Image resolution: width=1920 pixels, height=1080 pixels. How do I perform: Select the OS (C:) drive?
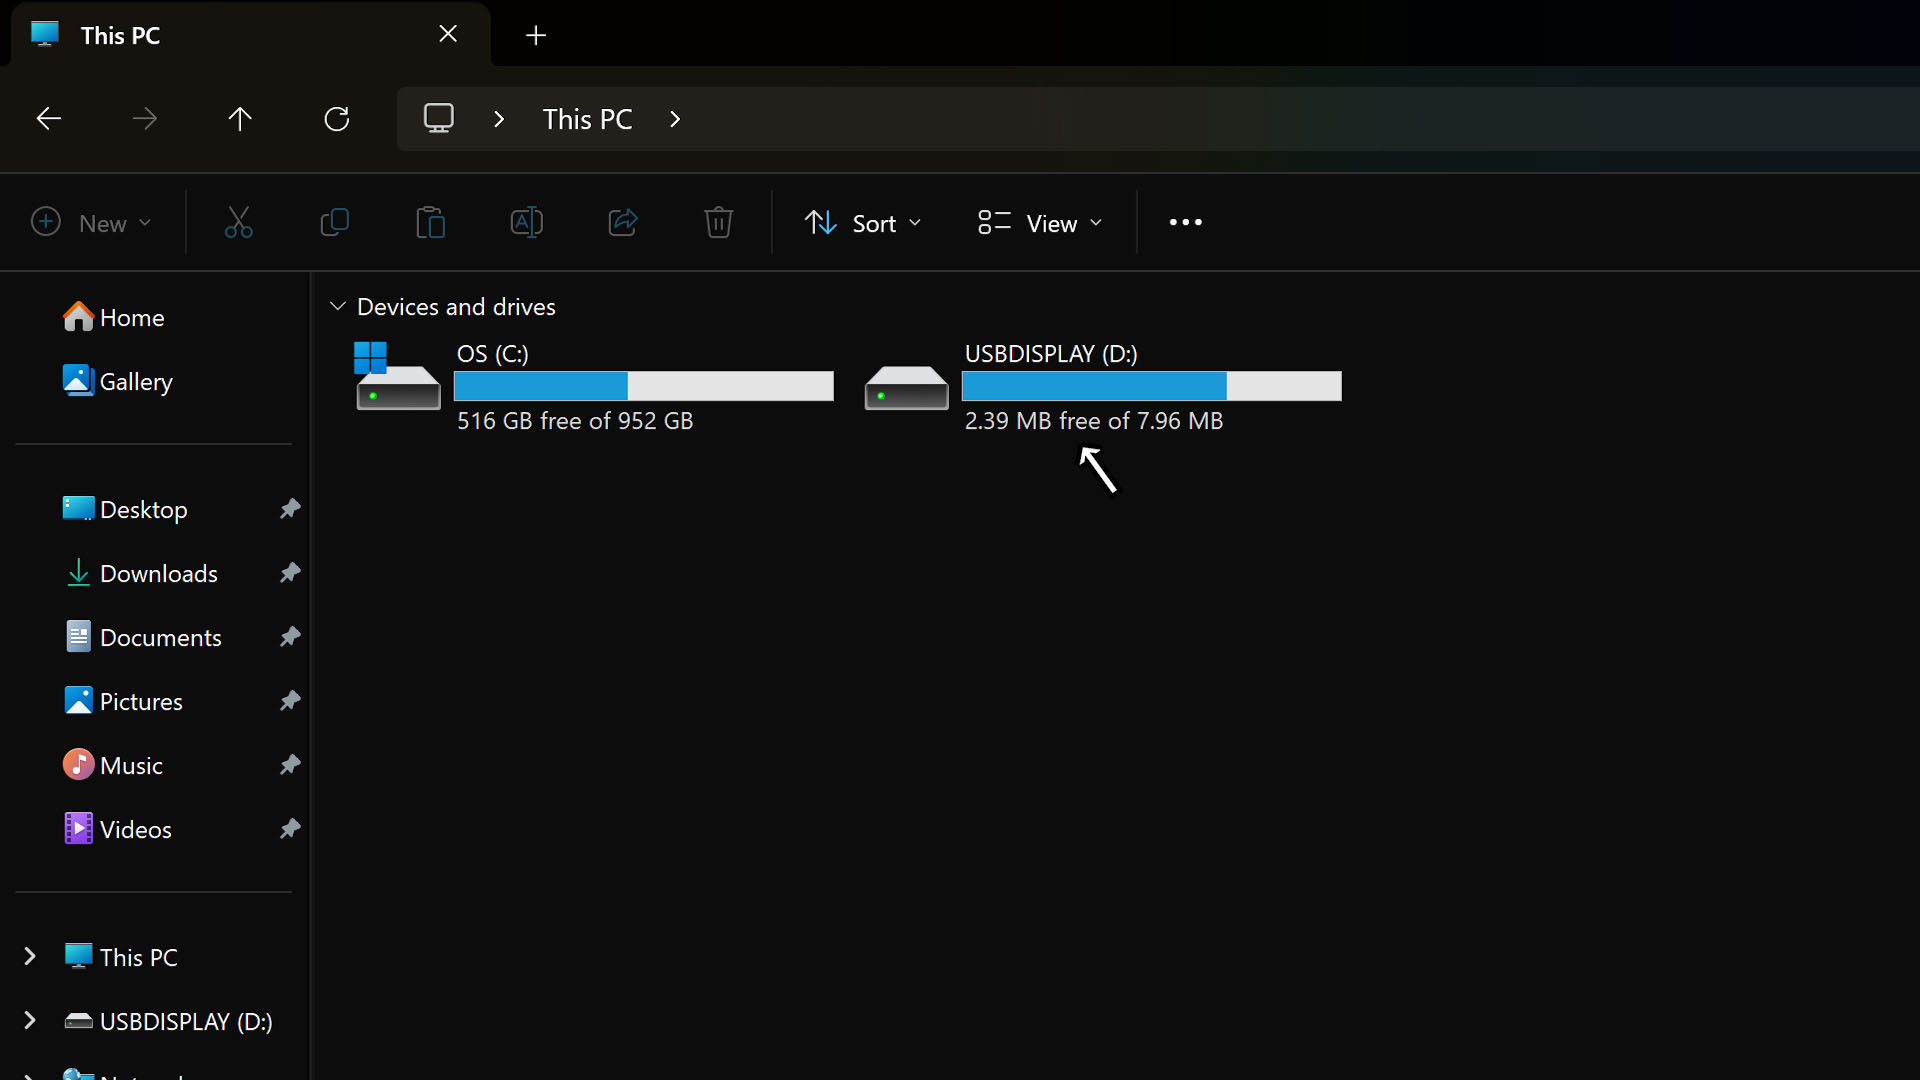coord(595,387)
